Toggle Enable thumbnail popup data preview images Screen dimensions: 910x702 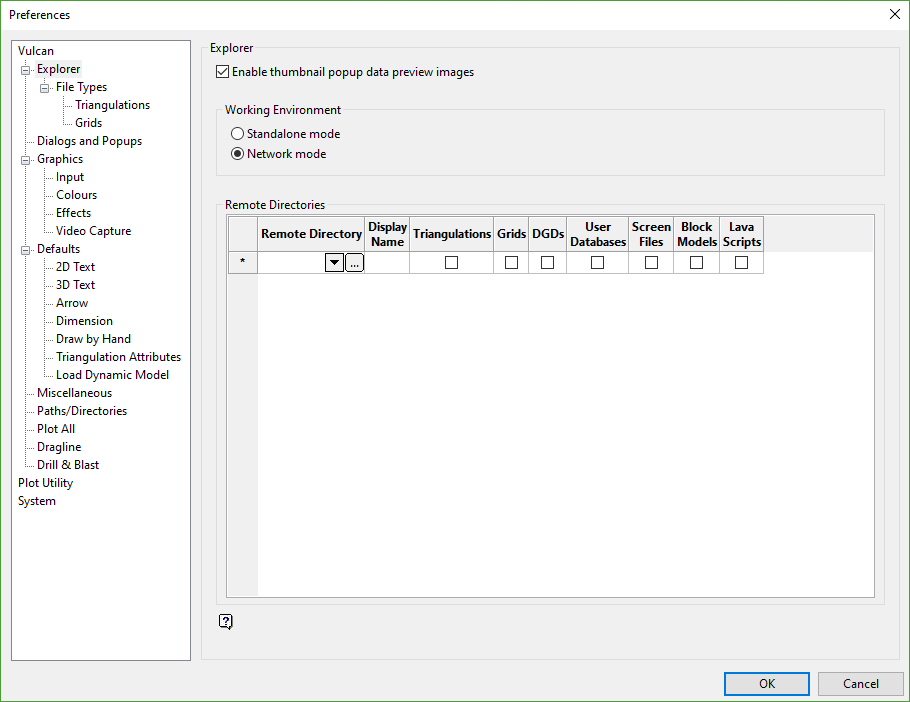tap(222, 72)
